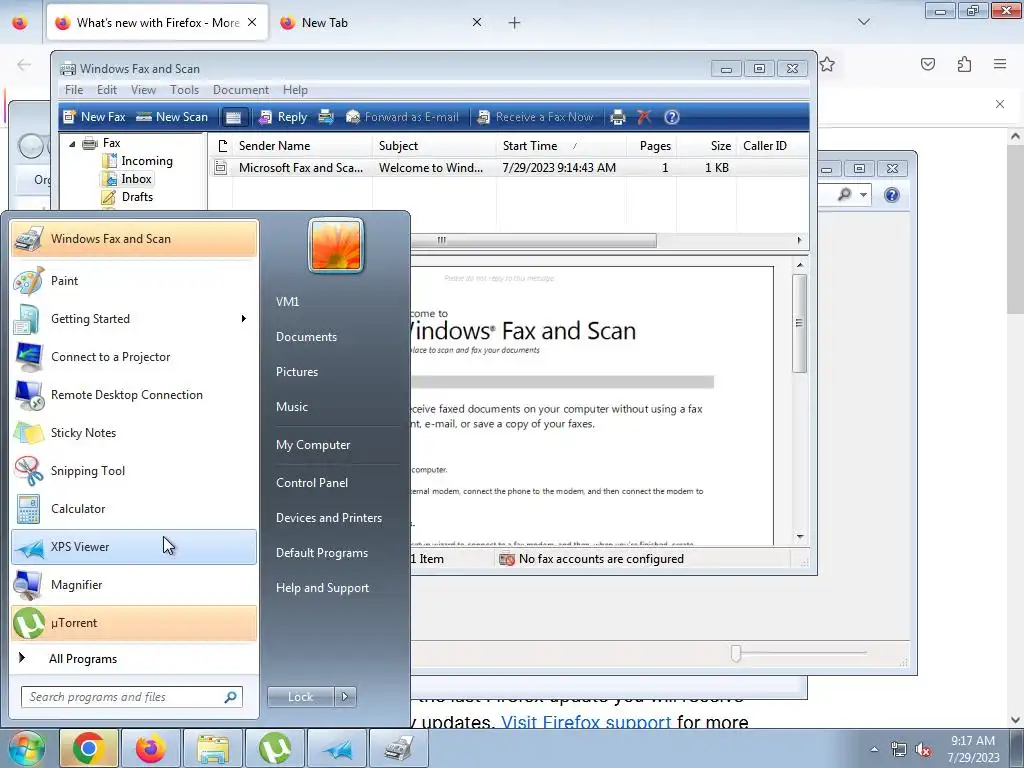
Task: Click Reply in the fax toolbar
Action: (x=283, y=117)
